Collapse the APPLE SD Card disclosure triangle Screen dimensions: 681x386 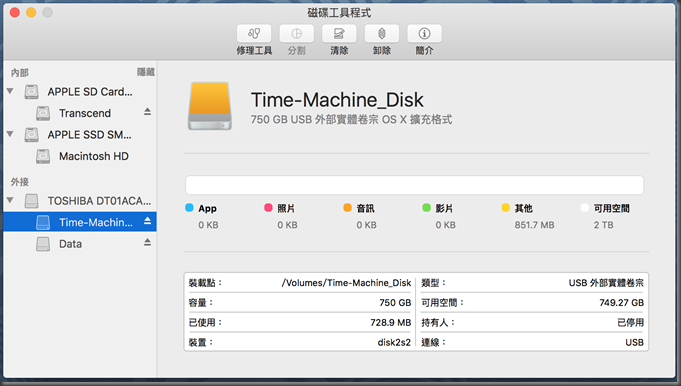tap(10, 91)
